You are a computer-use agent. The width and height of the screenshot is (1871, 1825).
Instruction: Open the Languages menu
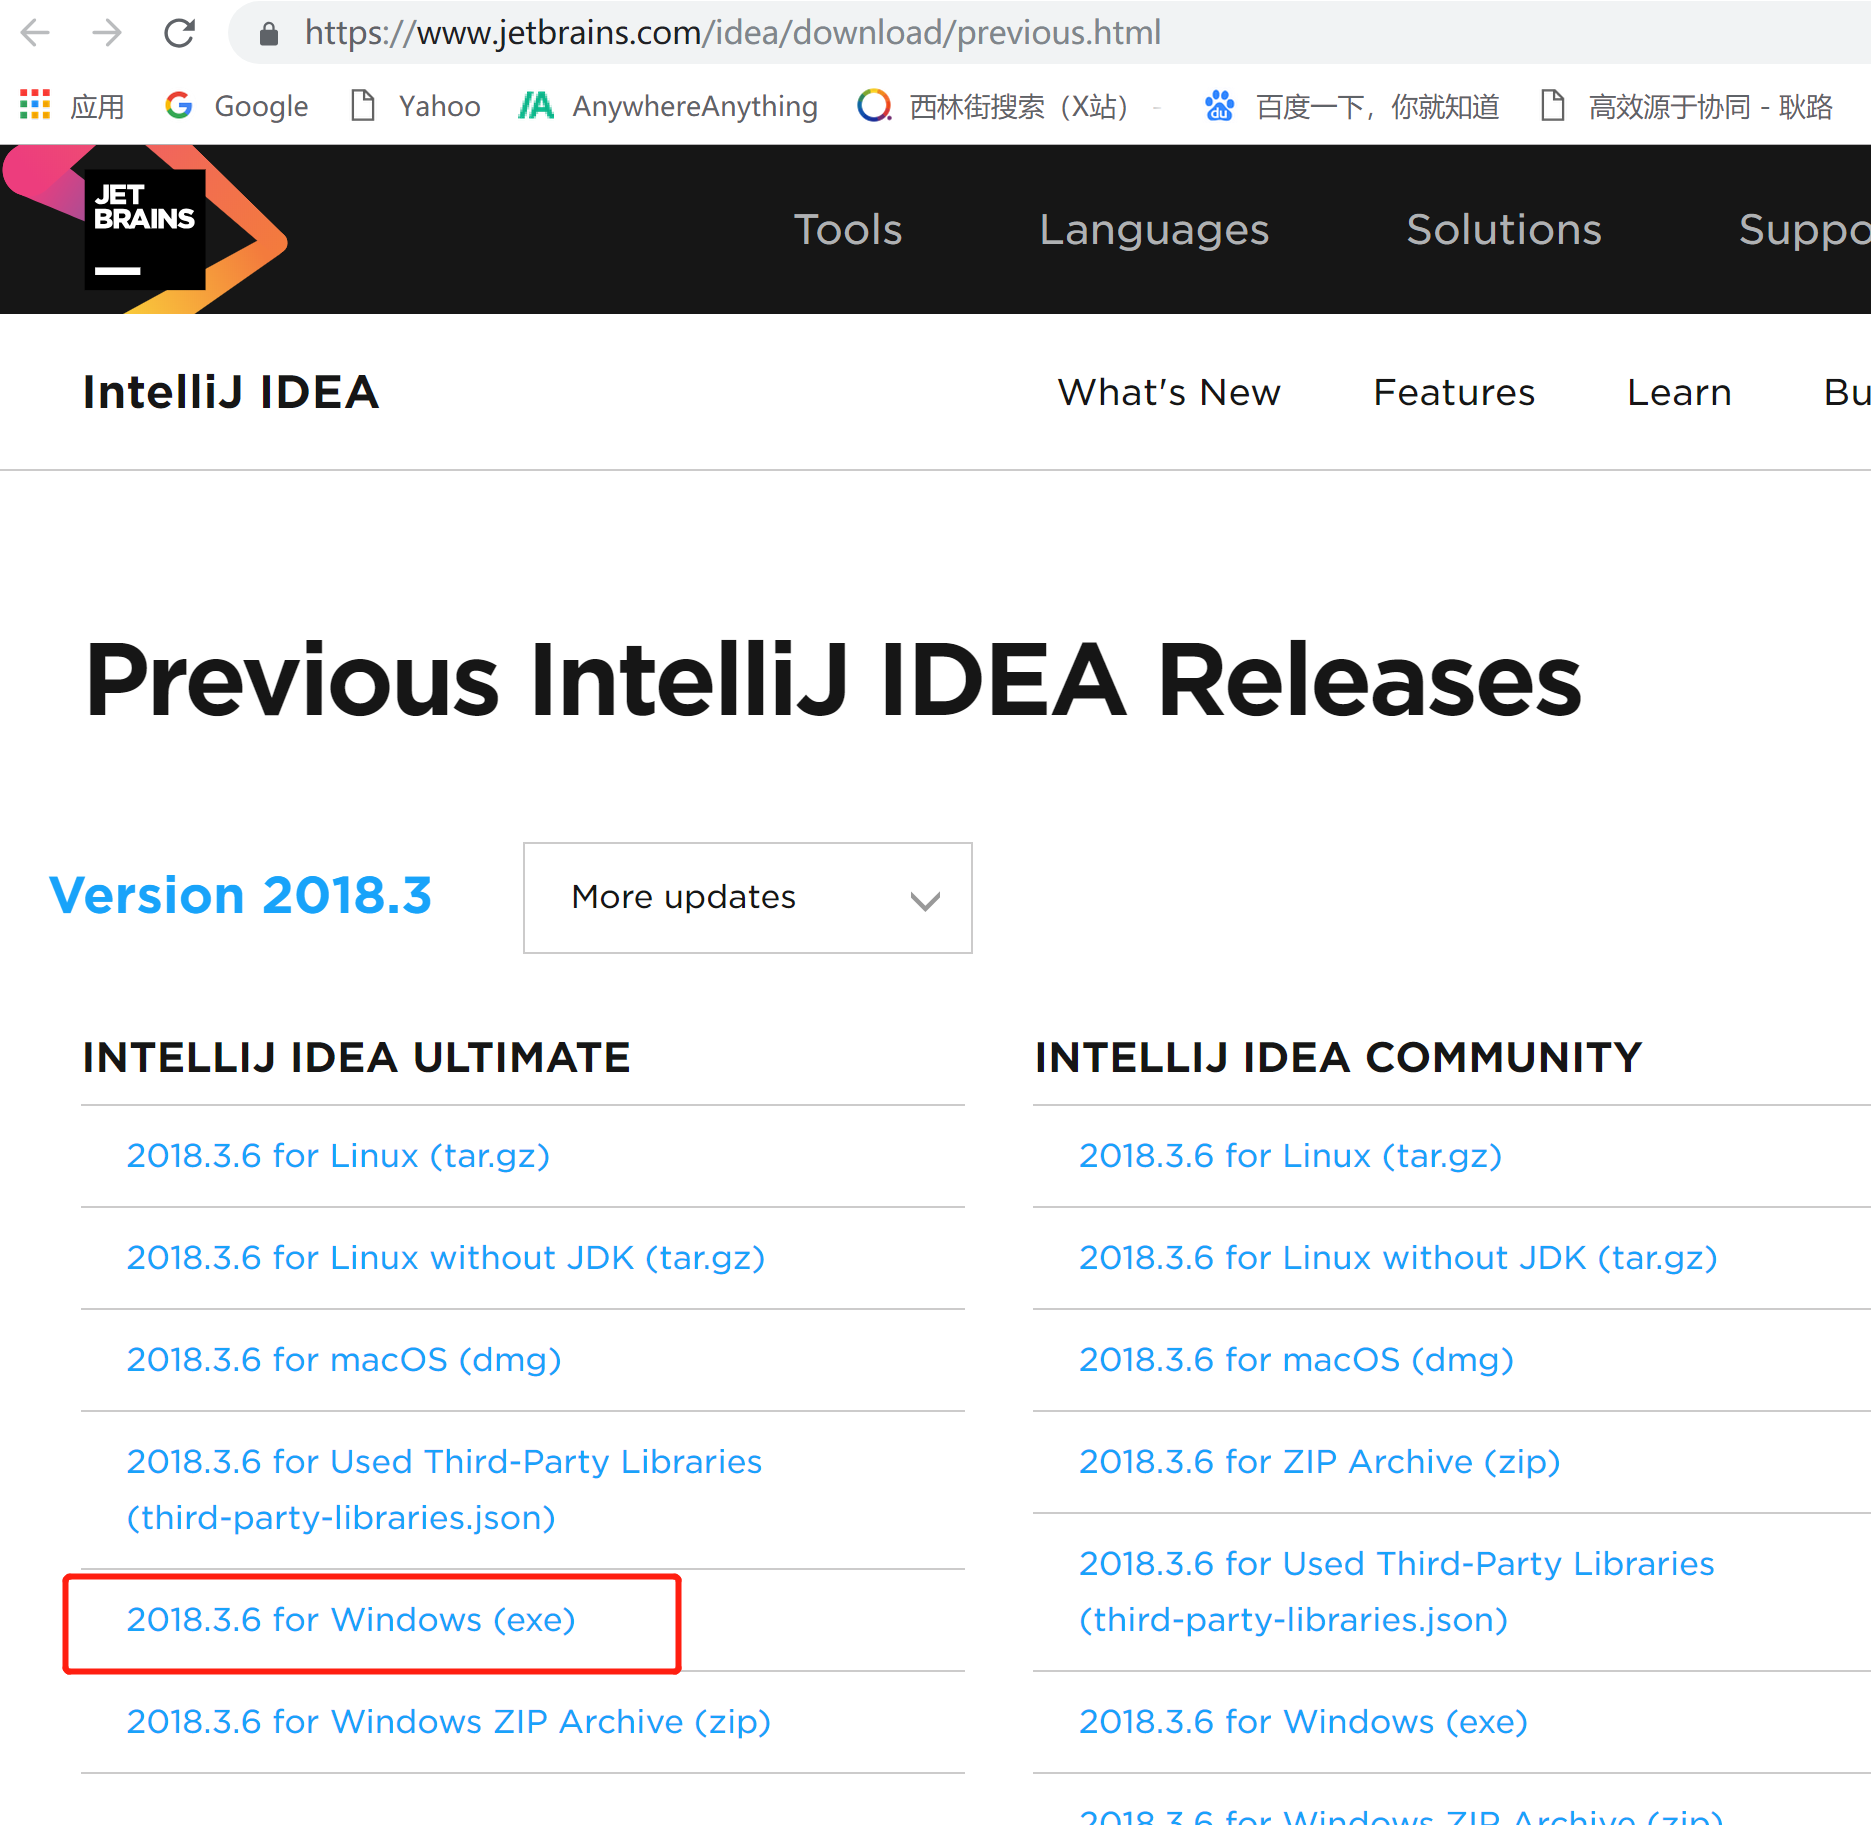tap(1153, 230)
